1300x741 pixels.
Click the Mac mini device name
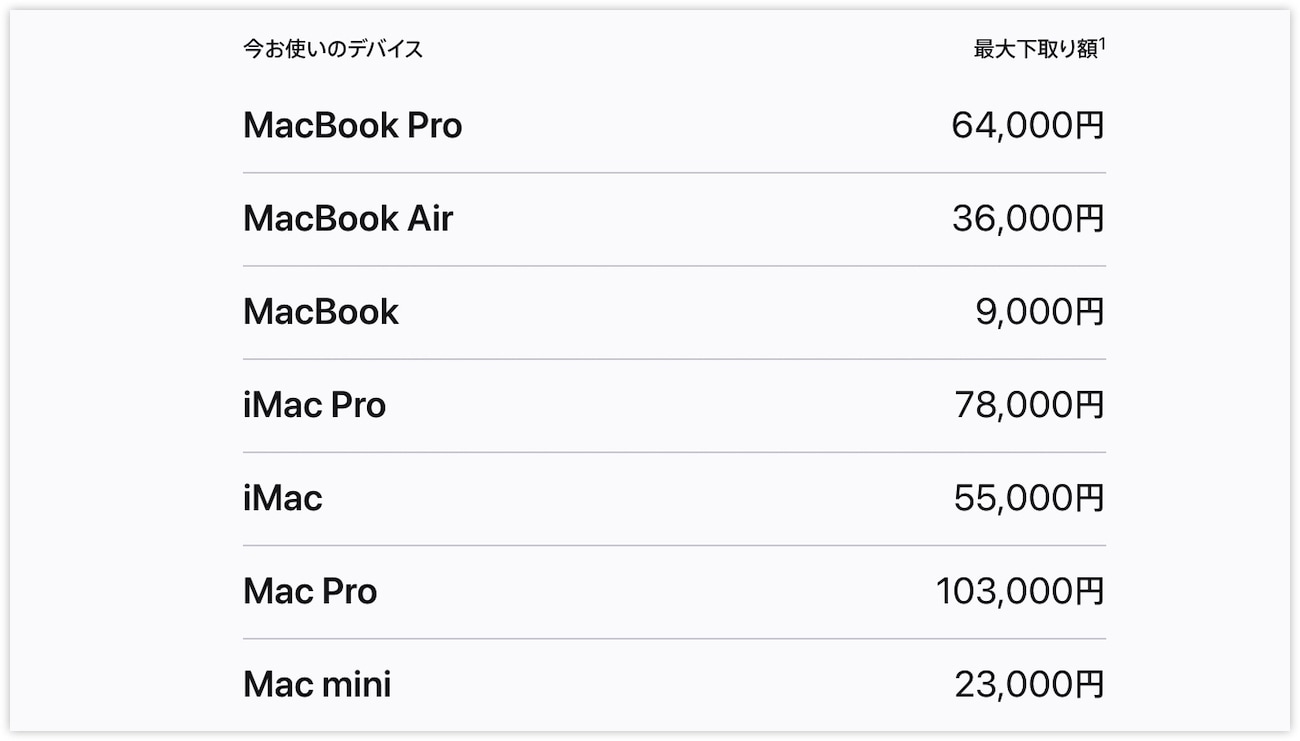click(317, 684)
